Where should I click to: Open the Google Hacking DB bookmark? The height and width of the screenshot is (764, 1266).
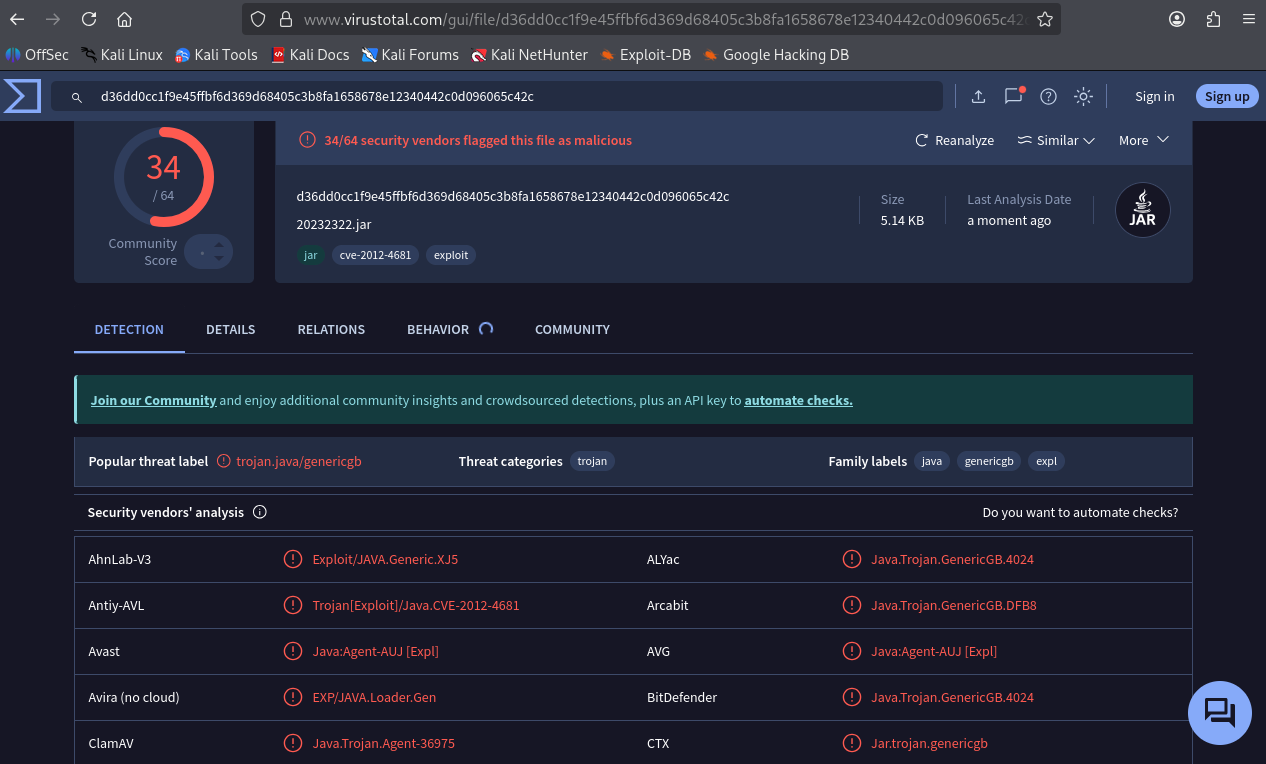point(776,55)
